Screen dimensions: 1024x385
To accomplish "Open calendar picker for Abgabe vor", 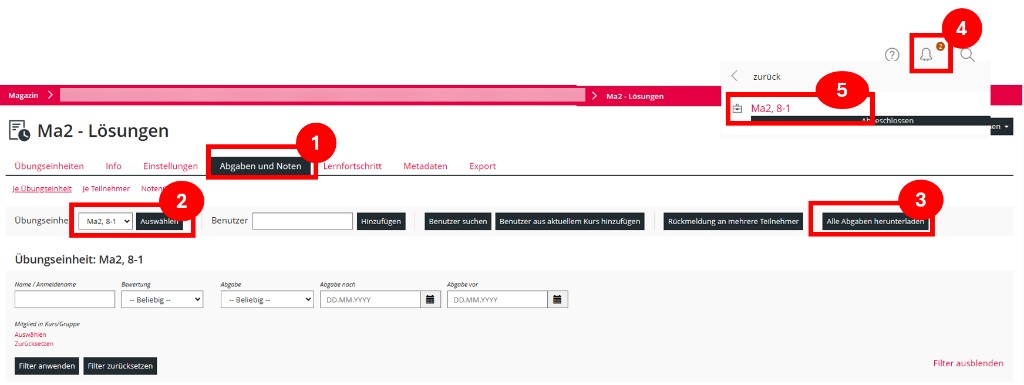I will point(557,300).
